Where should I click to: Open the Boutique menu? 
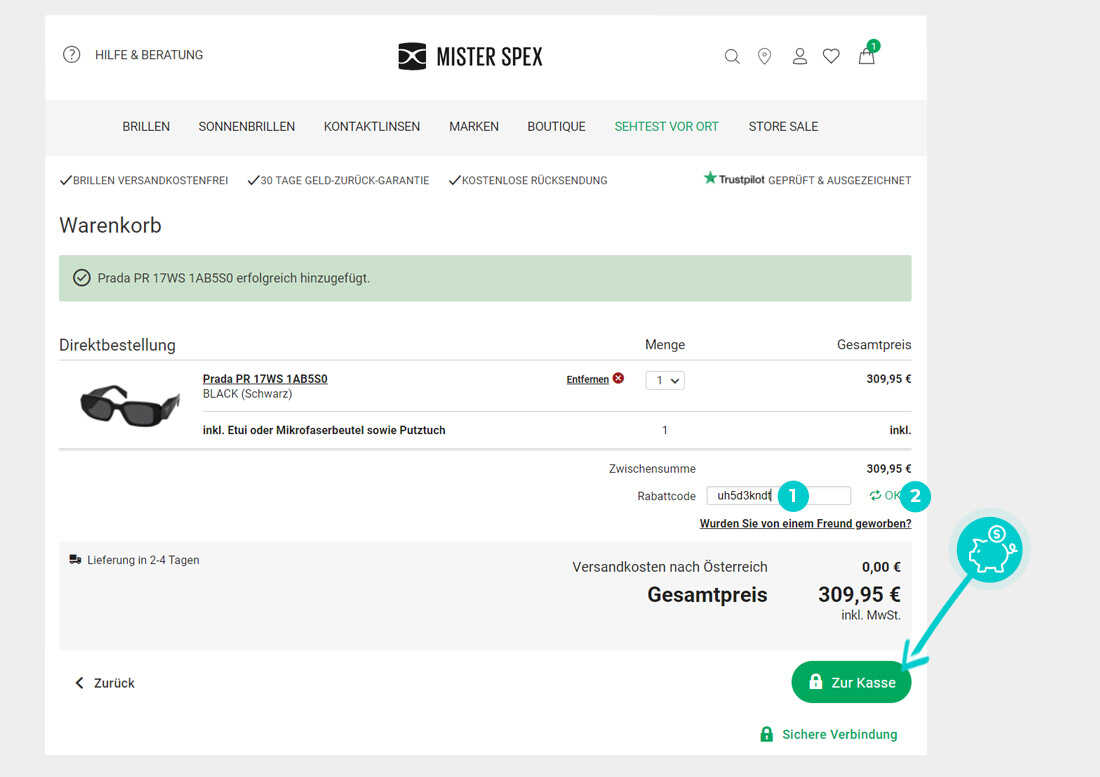(556, 127)
